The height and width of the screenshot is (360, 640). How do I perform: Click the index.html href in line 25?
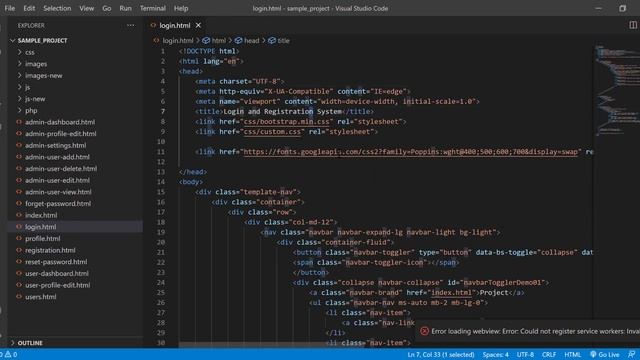[451, 293]
